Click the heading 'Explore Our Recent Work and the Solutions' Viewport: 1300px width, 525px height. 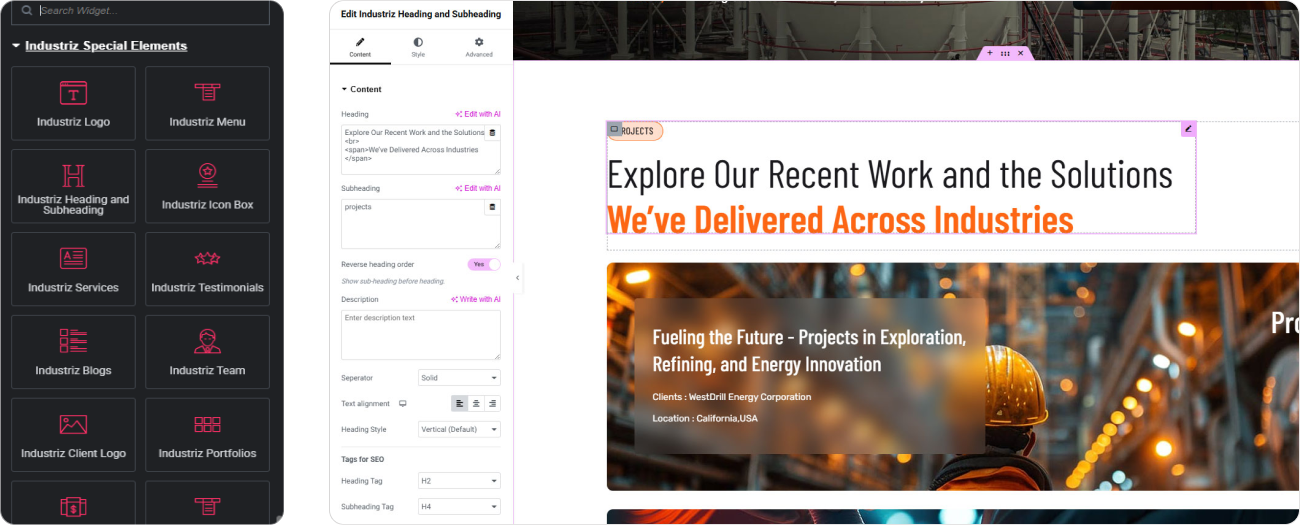click(x=890, y=175)
